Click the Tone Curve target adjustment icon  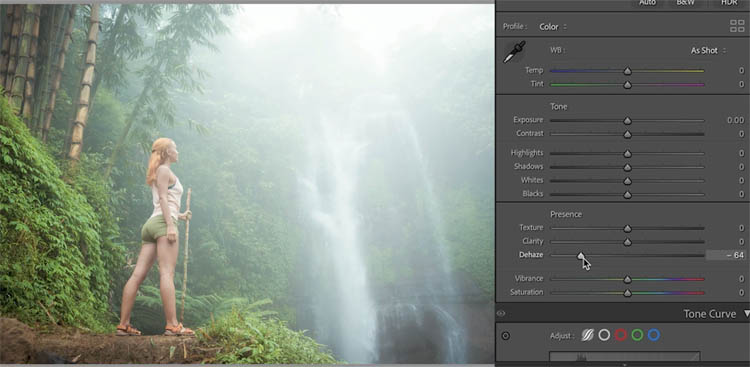506,336
